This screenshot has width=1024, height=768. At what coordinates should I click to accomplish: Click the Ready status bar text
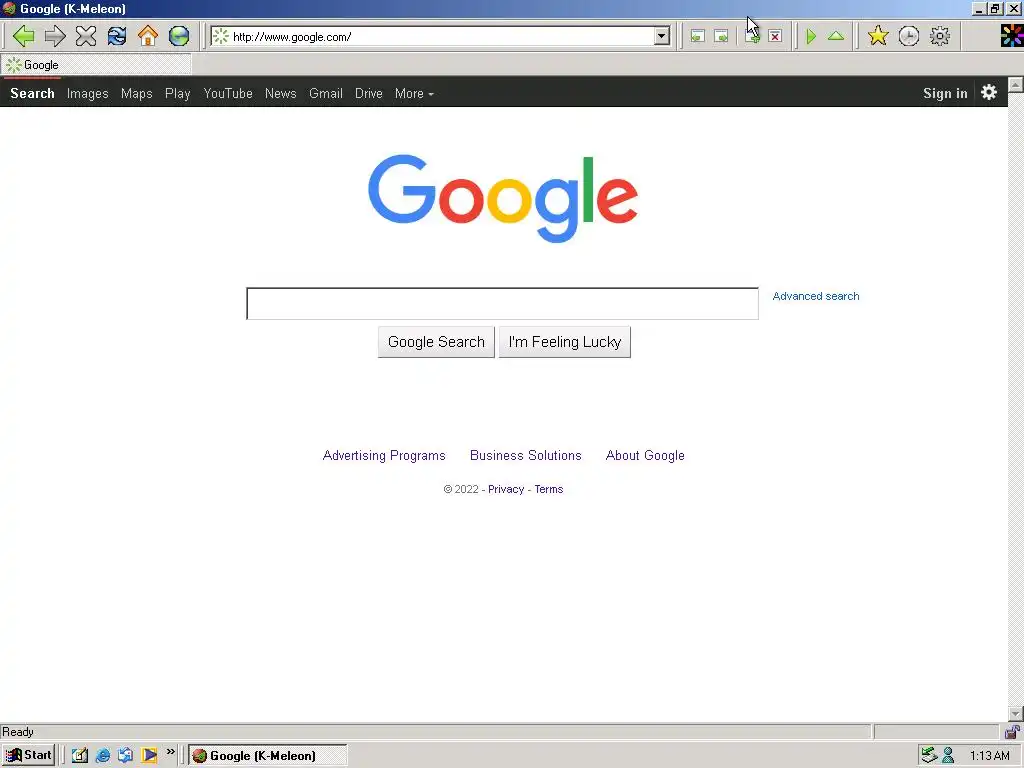[x=18, y=731]
